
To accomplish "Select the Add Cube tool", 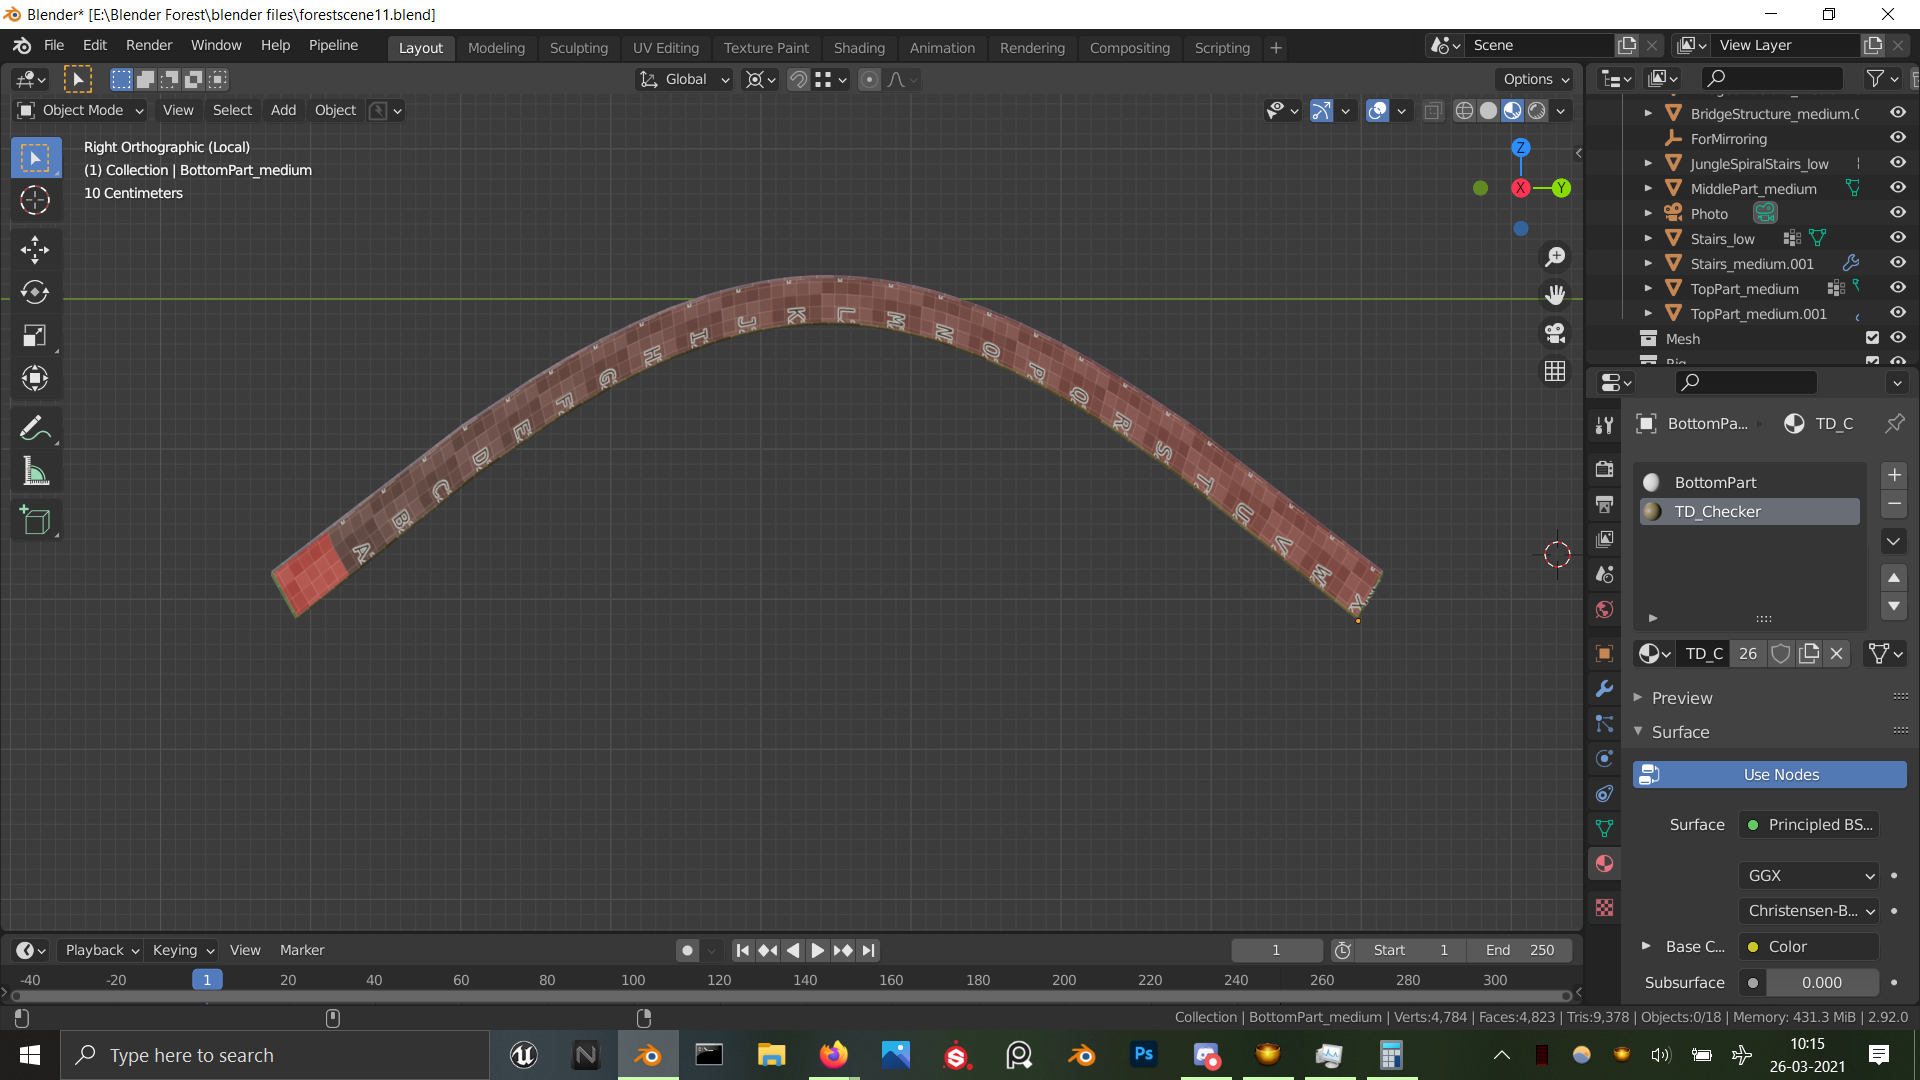I will [35, 520].
